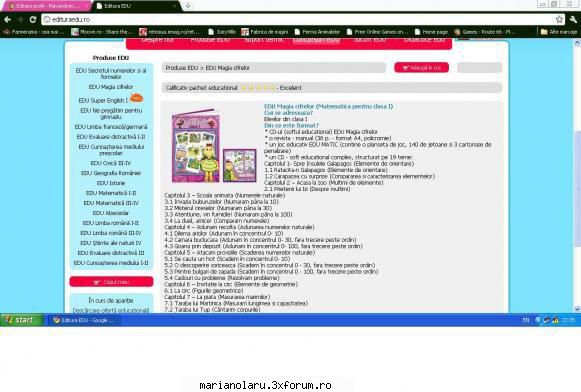Open the Jocuri EDU menu item
The width and height of the screenshot is (581, 392).
click(x=370, y=40)
